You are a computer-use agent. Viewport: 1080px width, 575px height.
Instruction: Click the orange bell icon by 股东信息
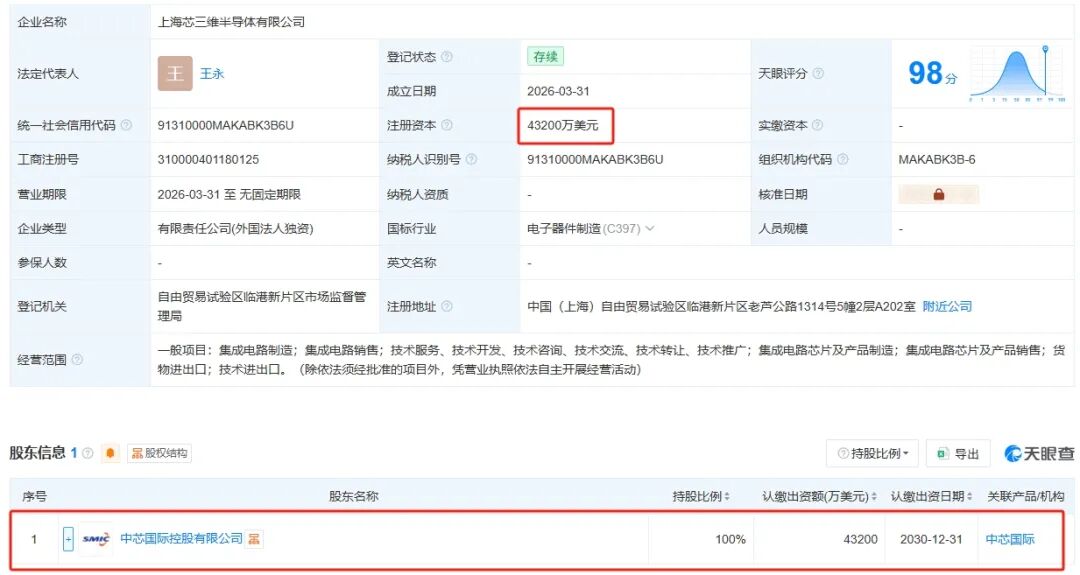110,454
